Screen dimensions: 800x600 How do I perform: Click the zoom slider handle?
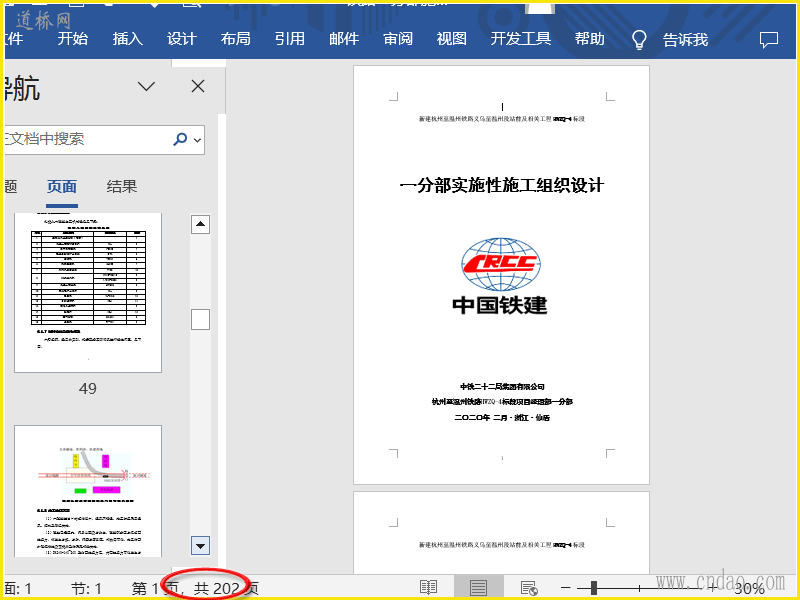(x=594, y=588)
